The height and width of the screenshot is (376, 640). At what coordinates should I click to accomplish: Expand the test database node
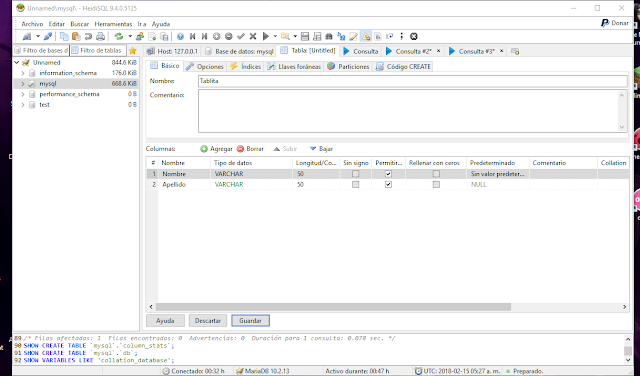pyautogui.click(x=23, y=105)
